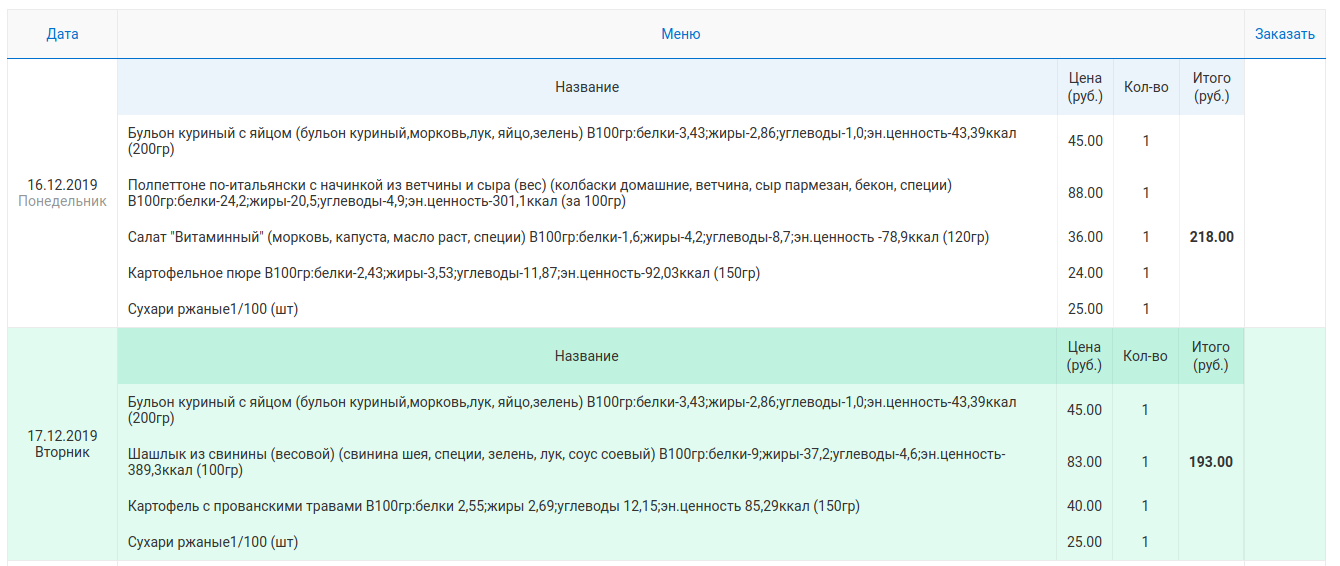
Task: Click the 83.00 price of Шашлык
Action: pyautogui.click(x=1085, y=462)
